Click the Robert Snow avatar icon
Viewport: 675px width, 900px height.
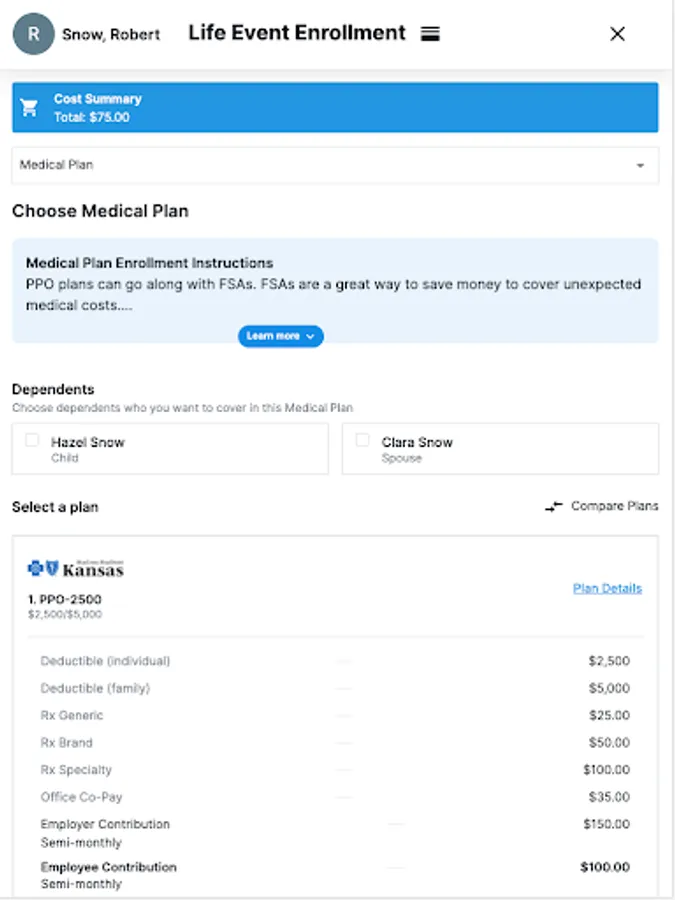[x=33, y=34]
